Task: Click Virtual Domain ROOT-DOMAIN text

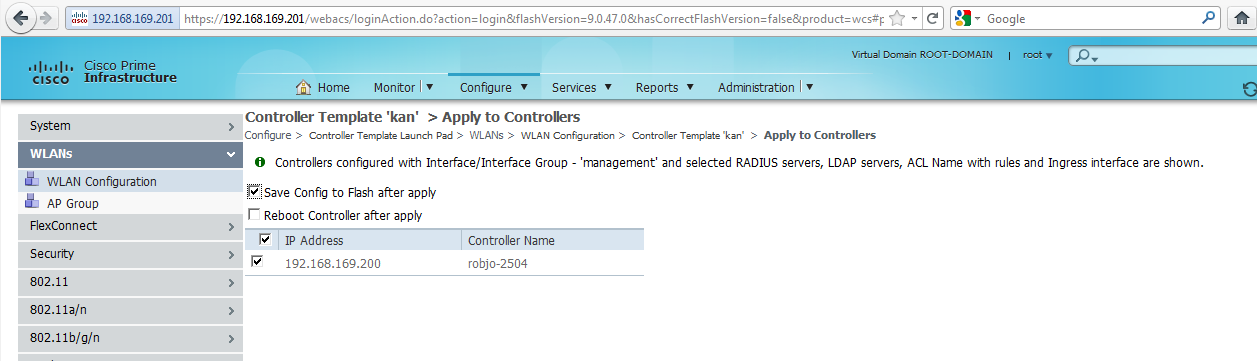Action: (x=922, y=55)
